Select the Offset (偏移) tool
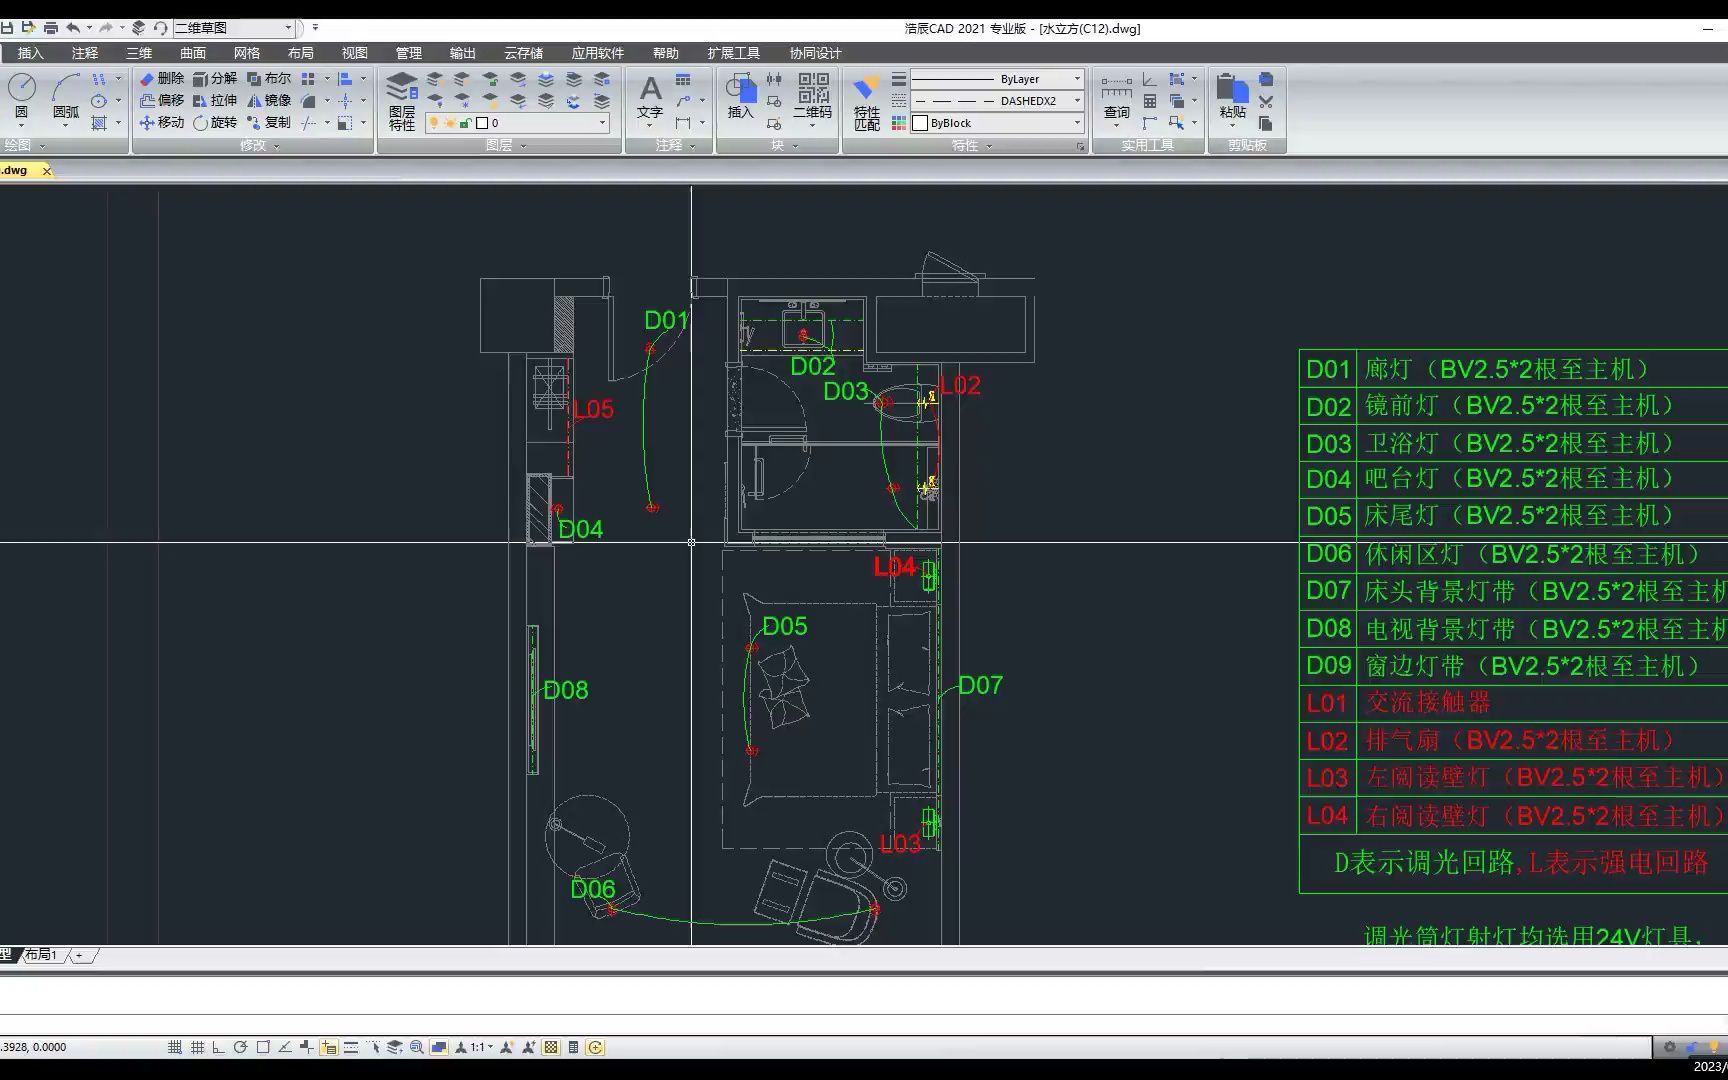This screenshot has height=1080, width=1728. pos(162,100)
